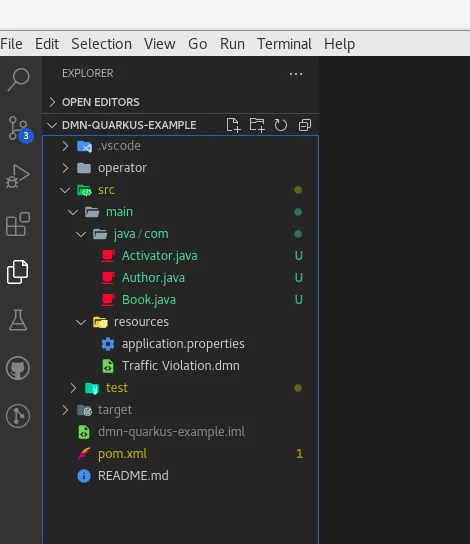470x544 pixels.
Task: Open Traffic Violation.dmn file
Action: point(181,366)
